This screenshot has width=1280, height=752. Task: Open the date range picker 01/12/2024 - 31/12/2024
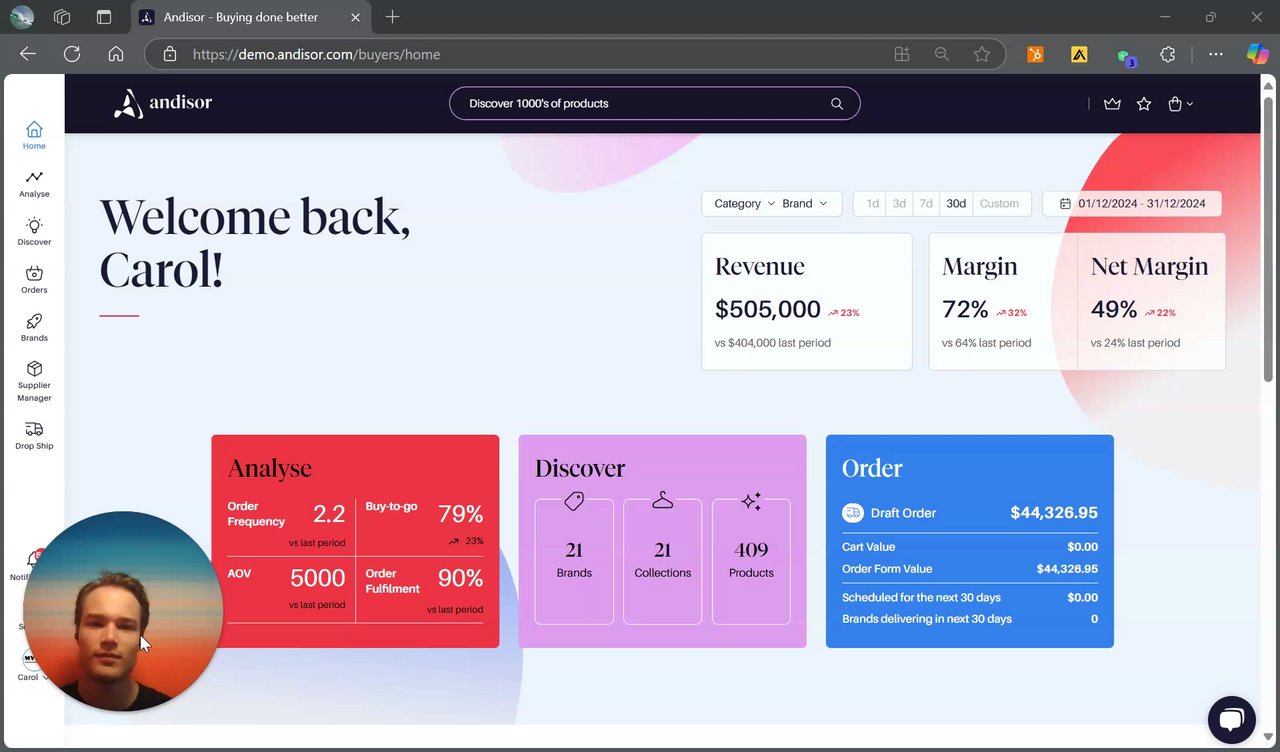(1132, 203)
